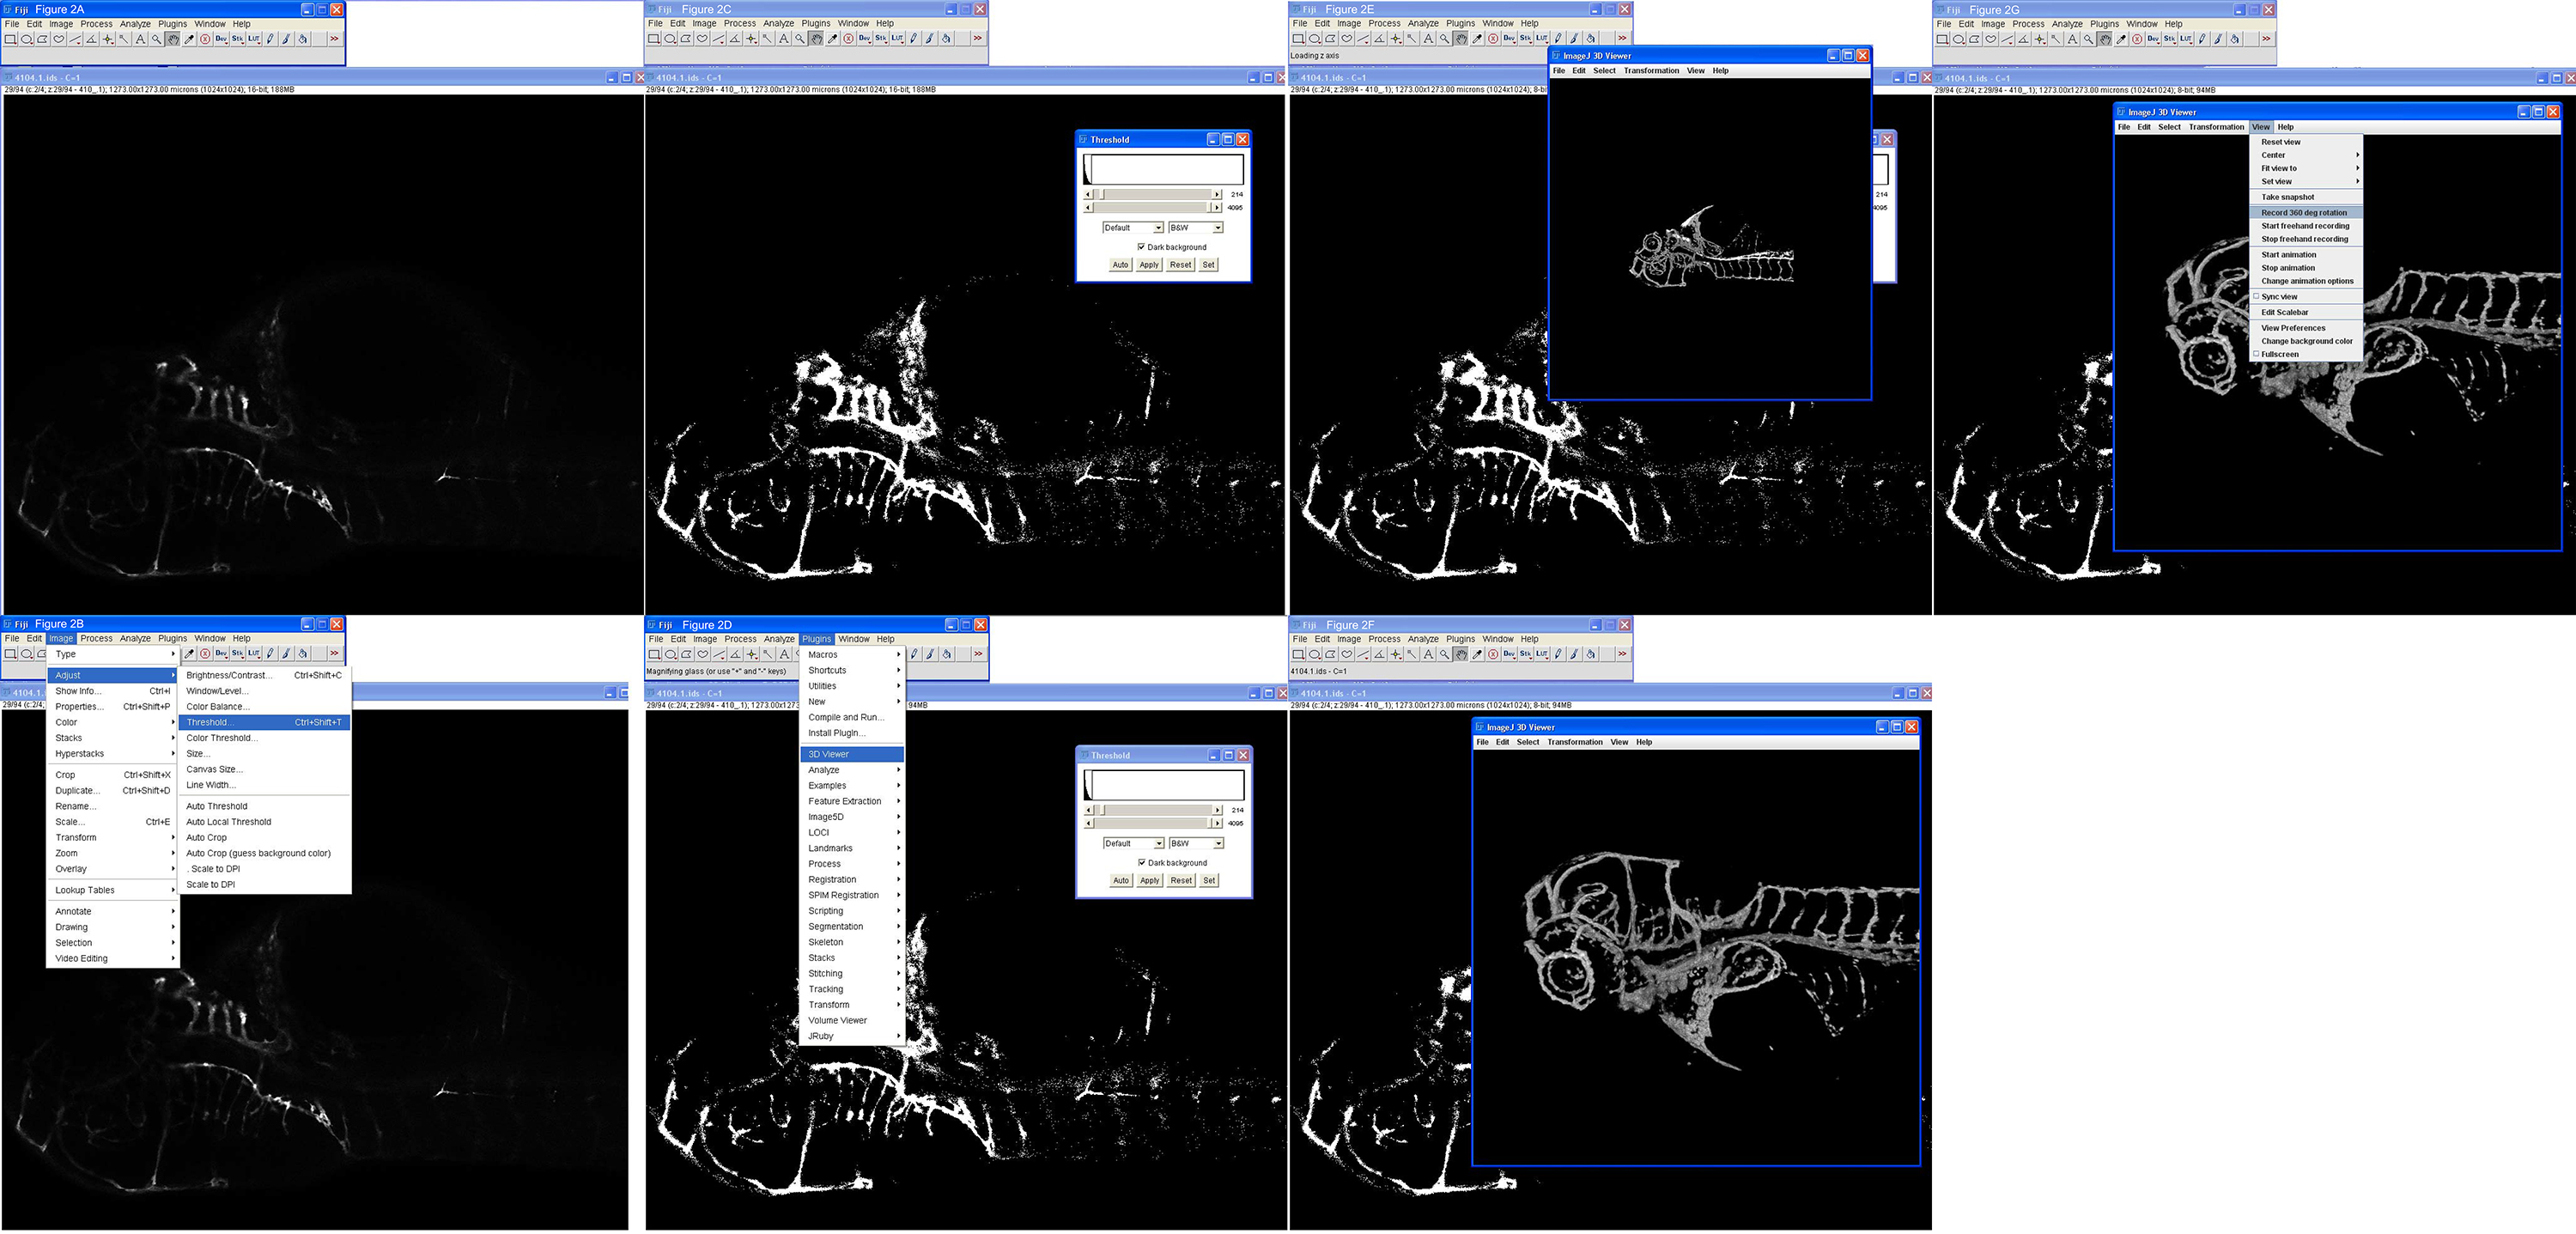Click the Wand tracing tool in Figure 2A

[124, 40]
